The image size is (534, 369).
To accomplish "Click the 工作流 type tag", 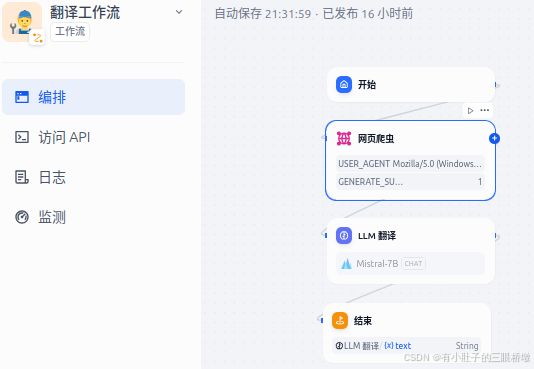I will 70,32.
